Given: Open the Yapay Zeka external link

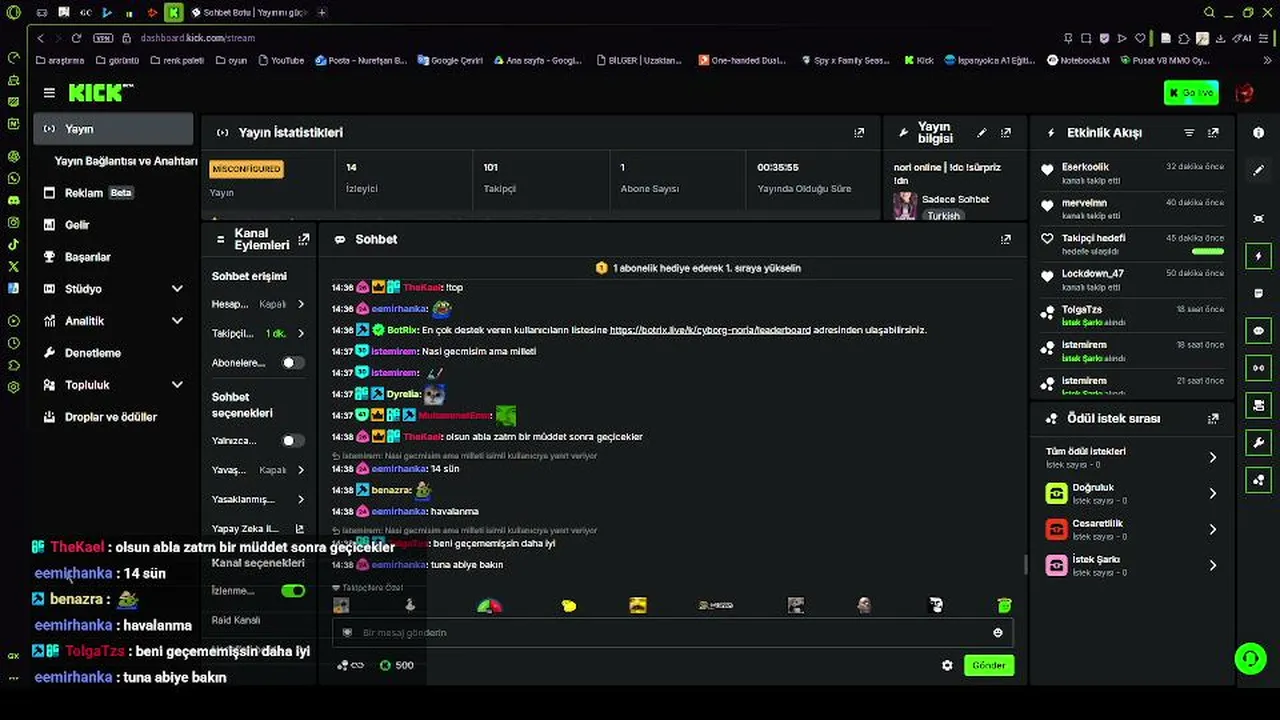Looking at the screenshot, I should [299, 528].
